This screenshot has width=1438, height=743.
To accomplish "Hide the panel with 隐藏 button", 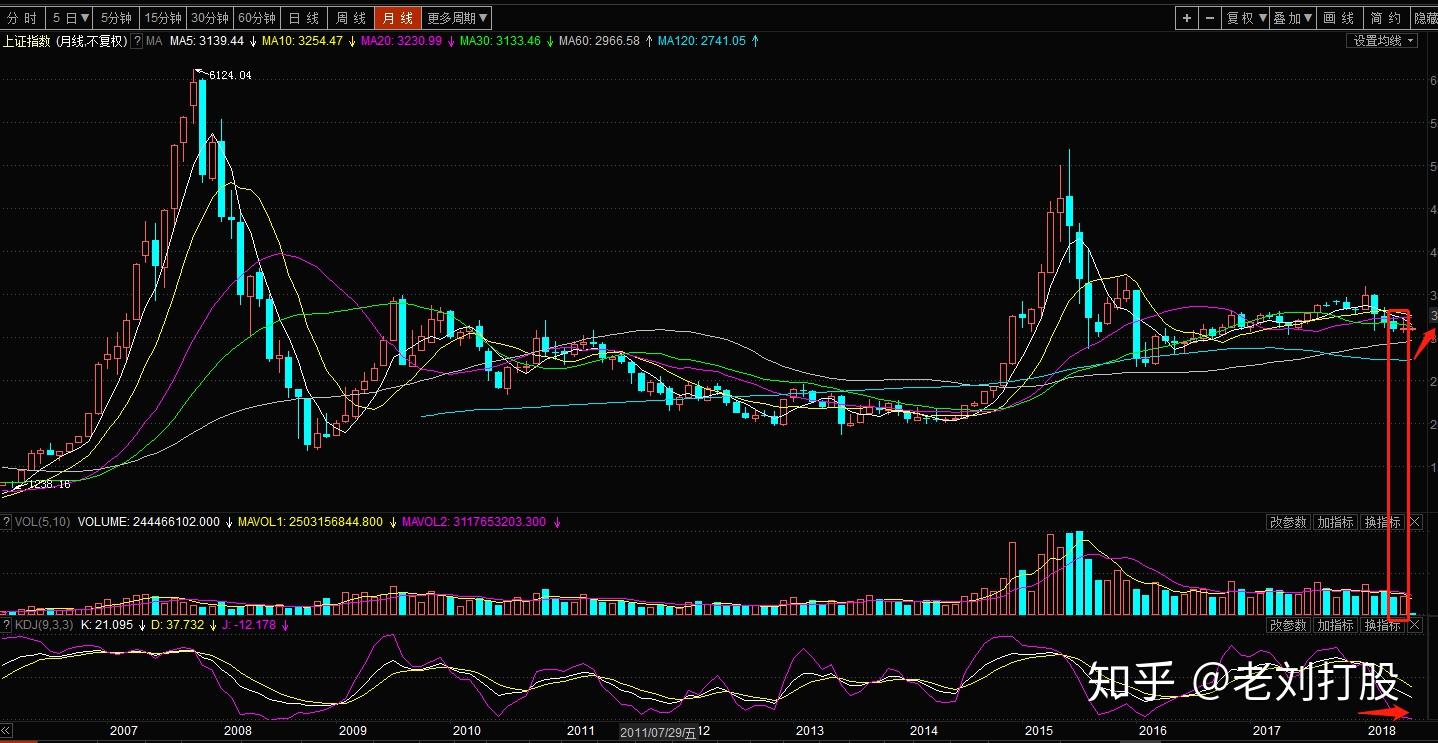I will (x=1424, y=18).
